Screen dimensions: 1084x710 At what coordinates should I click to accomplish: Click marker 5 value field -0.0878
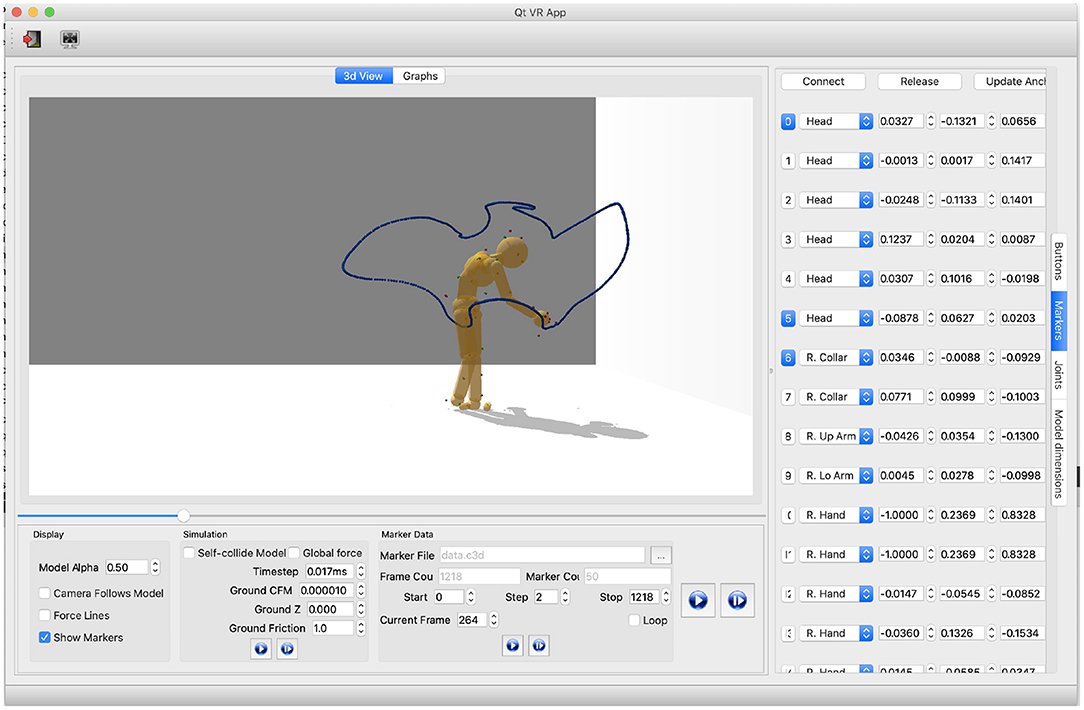click(901, 318)
